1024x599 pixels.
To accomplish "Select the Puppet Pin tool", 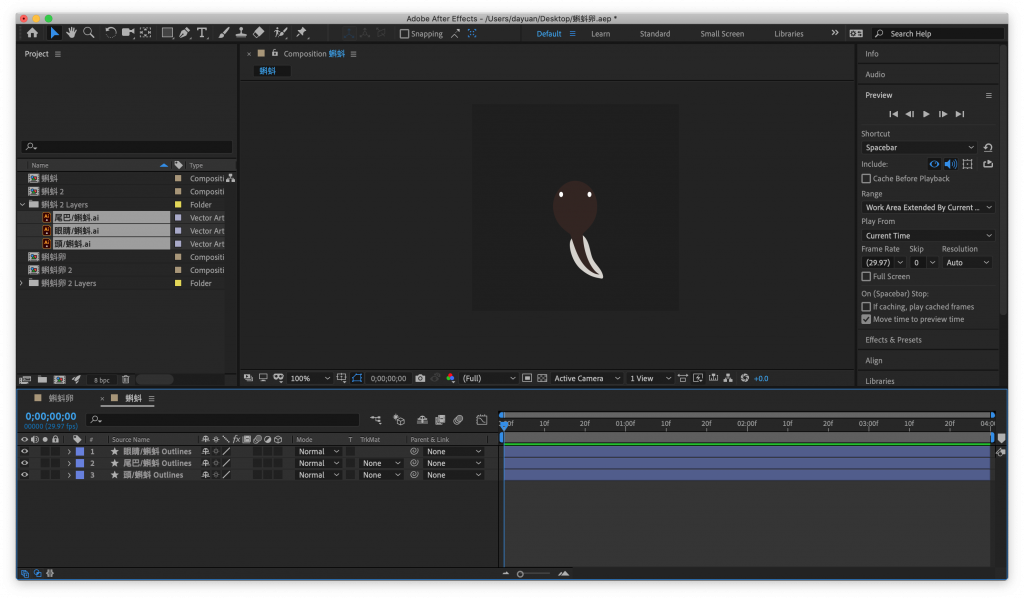I will point(301,33).
